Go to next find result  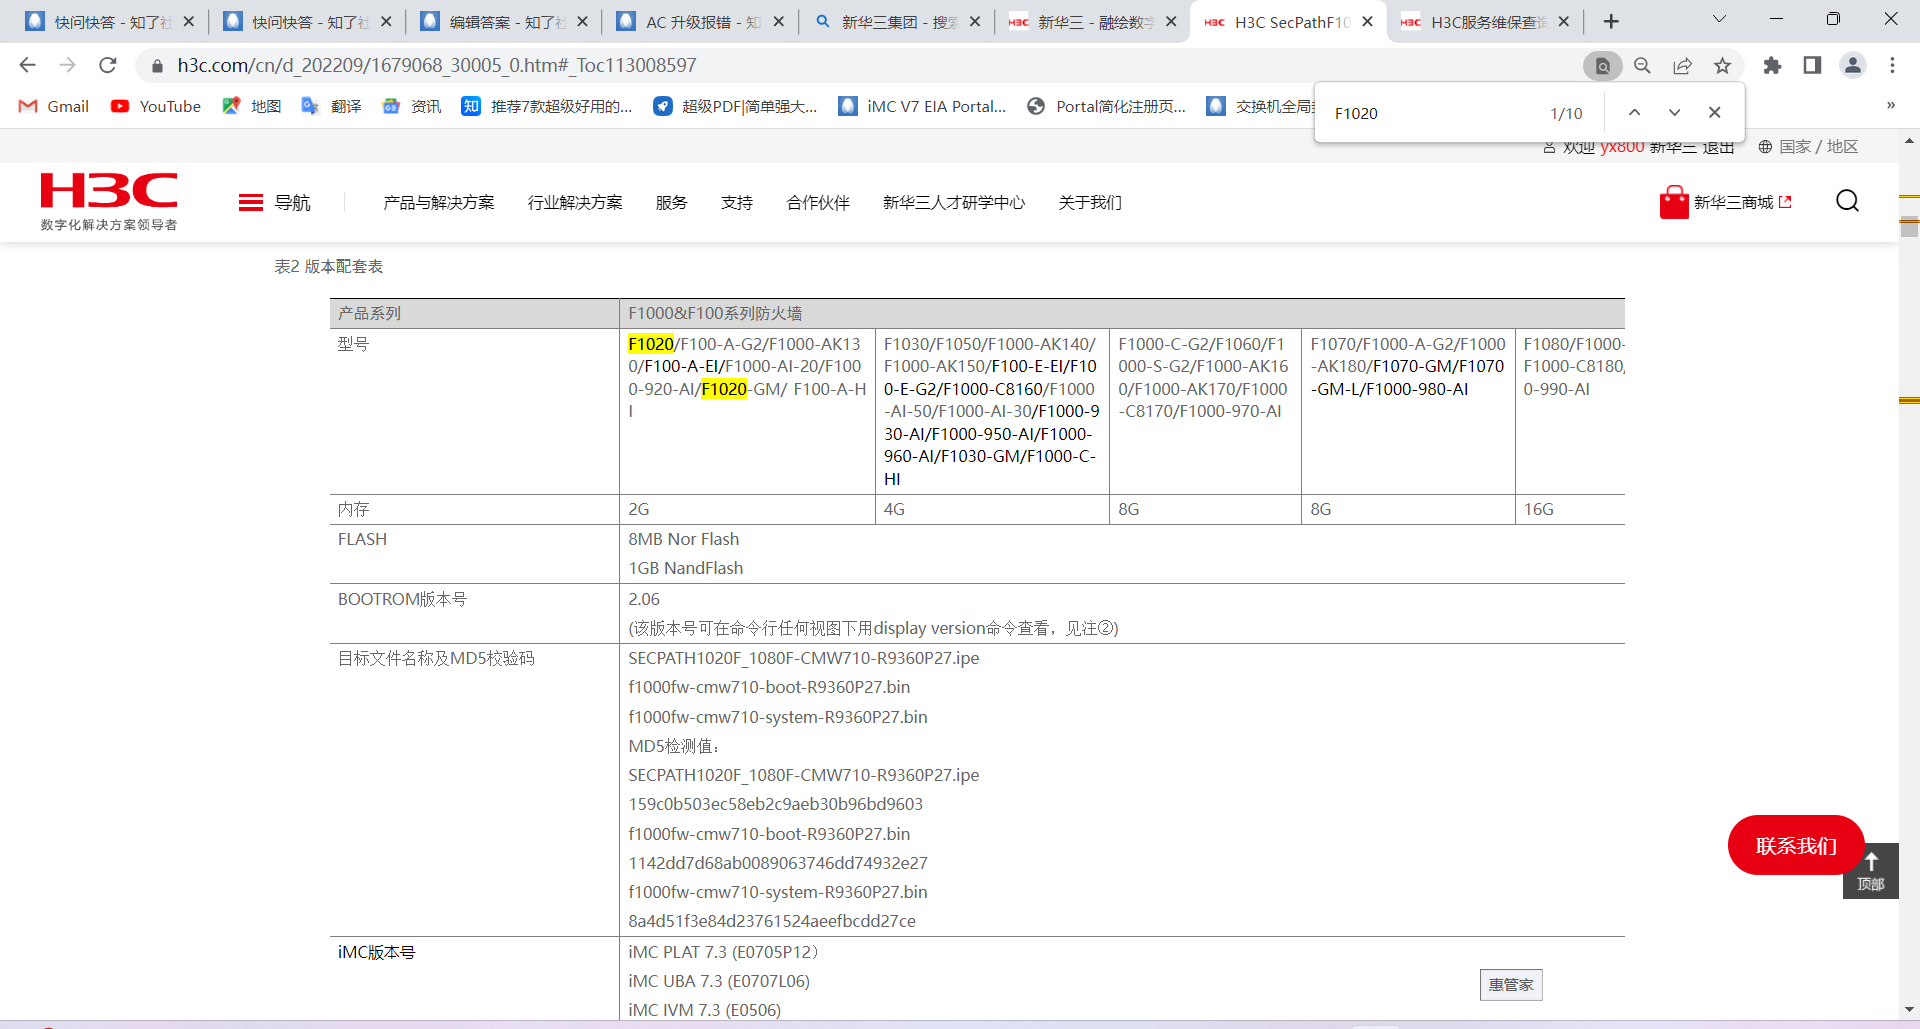coord(1674,113)
